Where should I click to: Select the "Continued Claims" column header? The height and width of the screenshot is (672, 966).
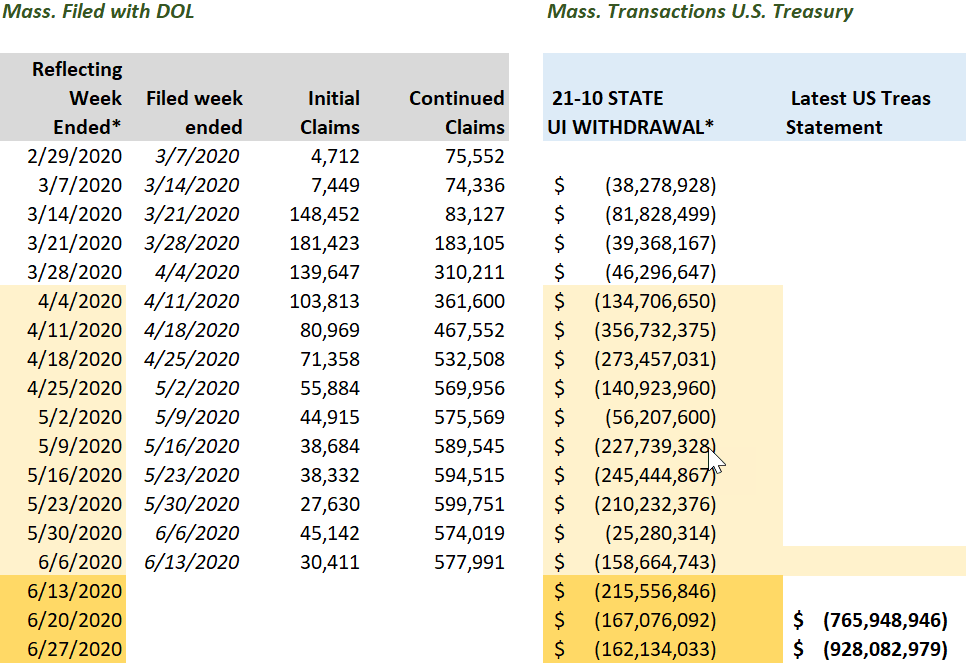(456, 112)
